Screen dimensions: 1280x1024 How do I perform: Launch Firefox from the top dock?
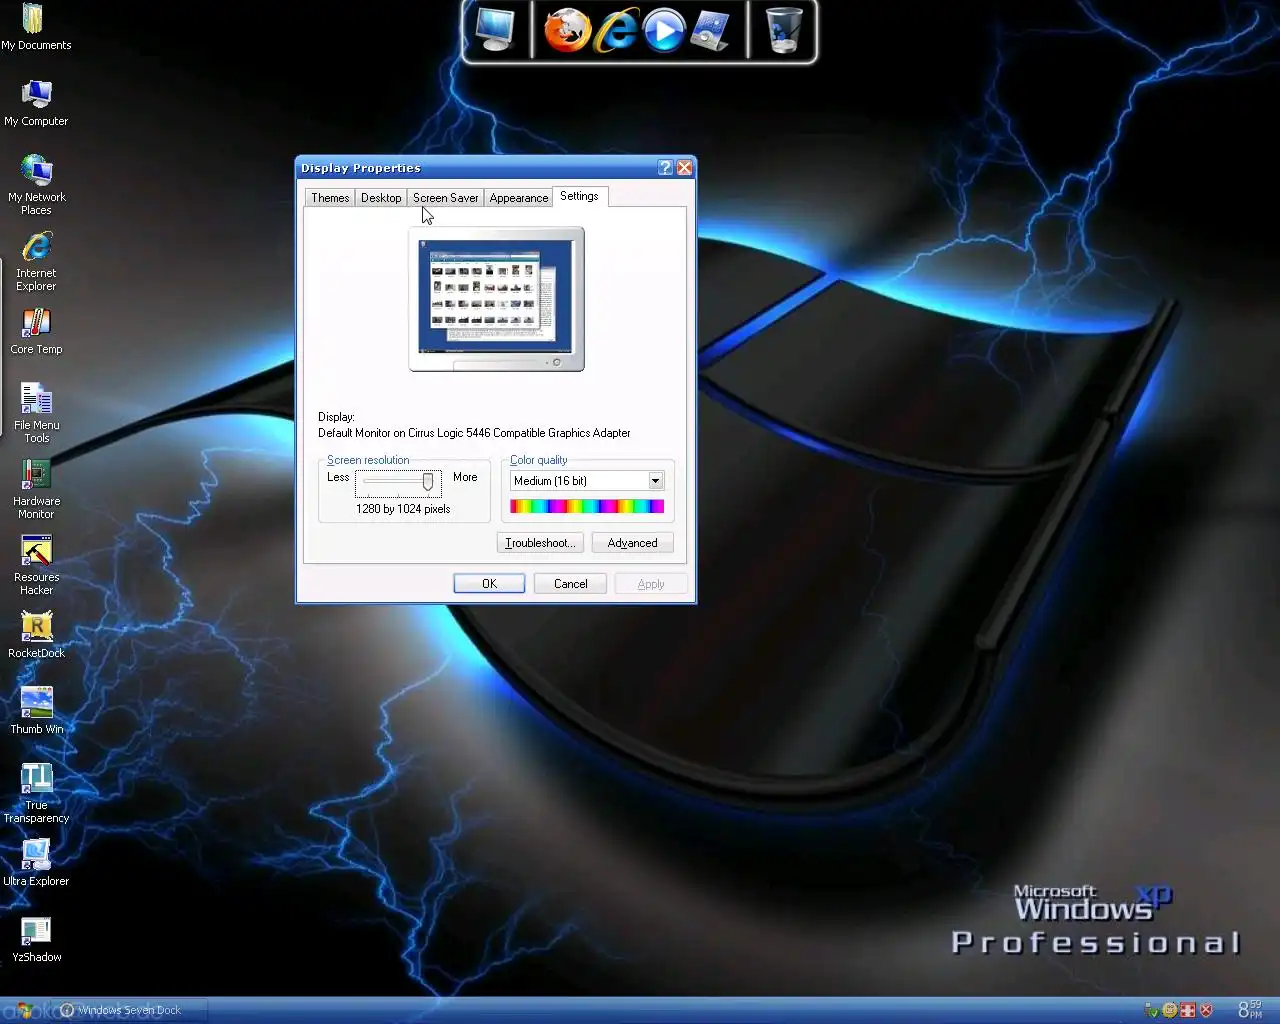click(567, 30)
